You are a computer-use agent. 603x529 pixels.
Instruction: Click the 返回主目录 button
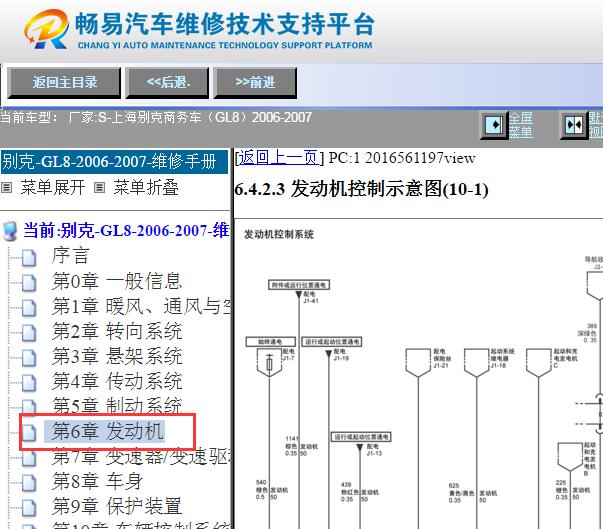(x=64, y=82)
